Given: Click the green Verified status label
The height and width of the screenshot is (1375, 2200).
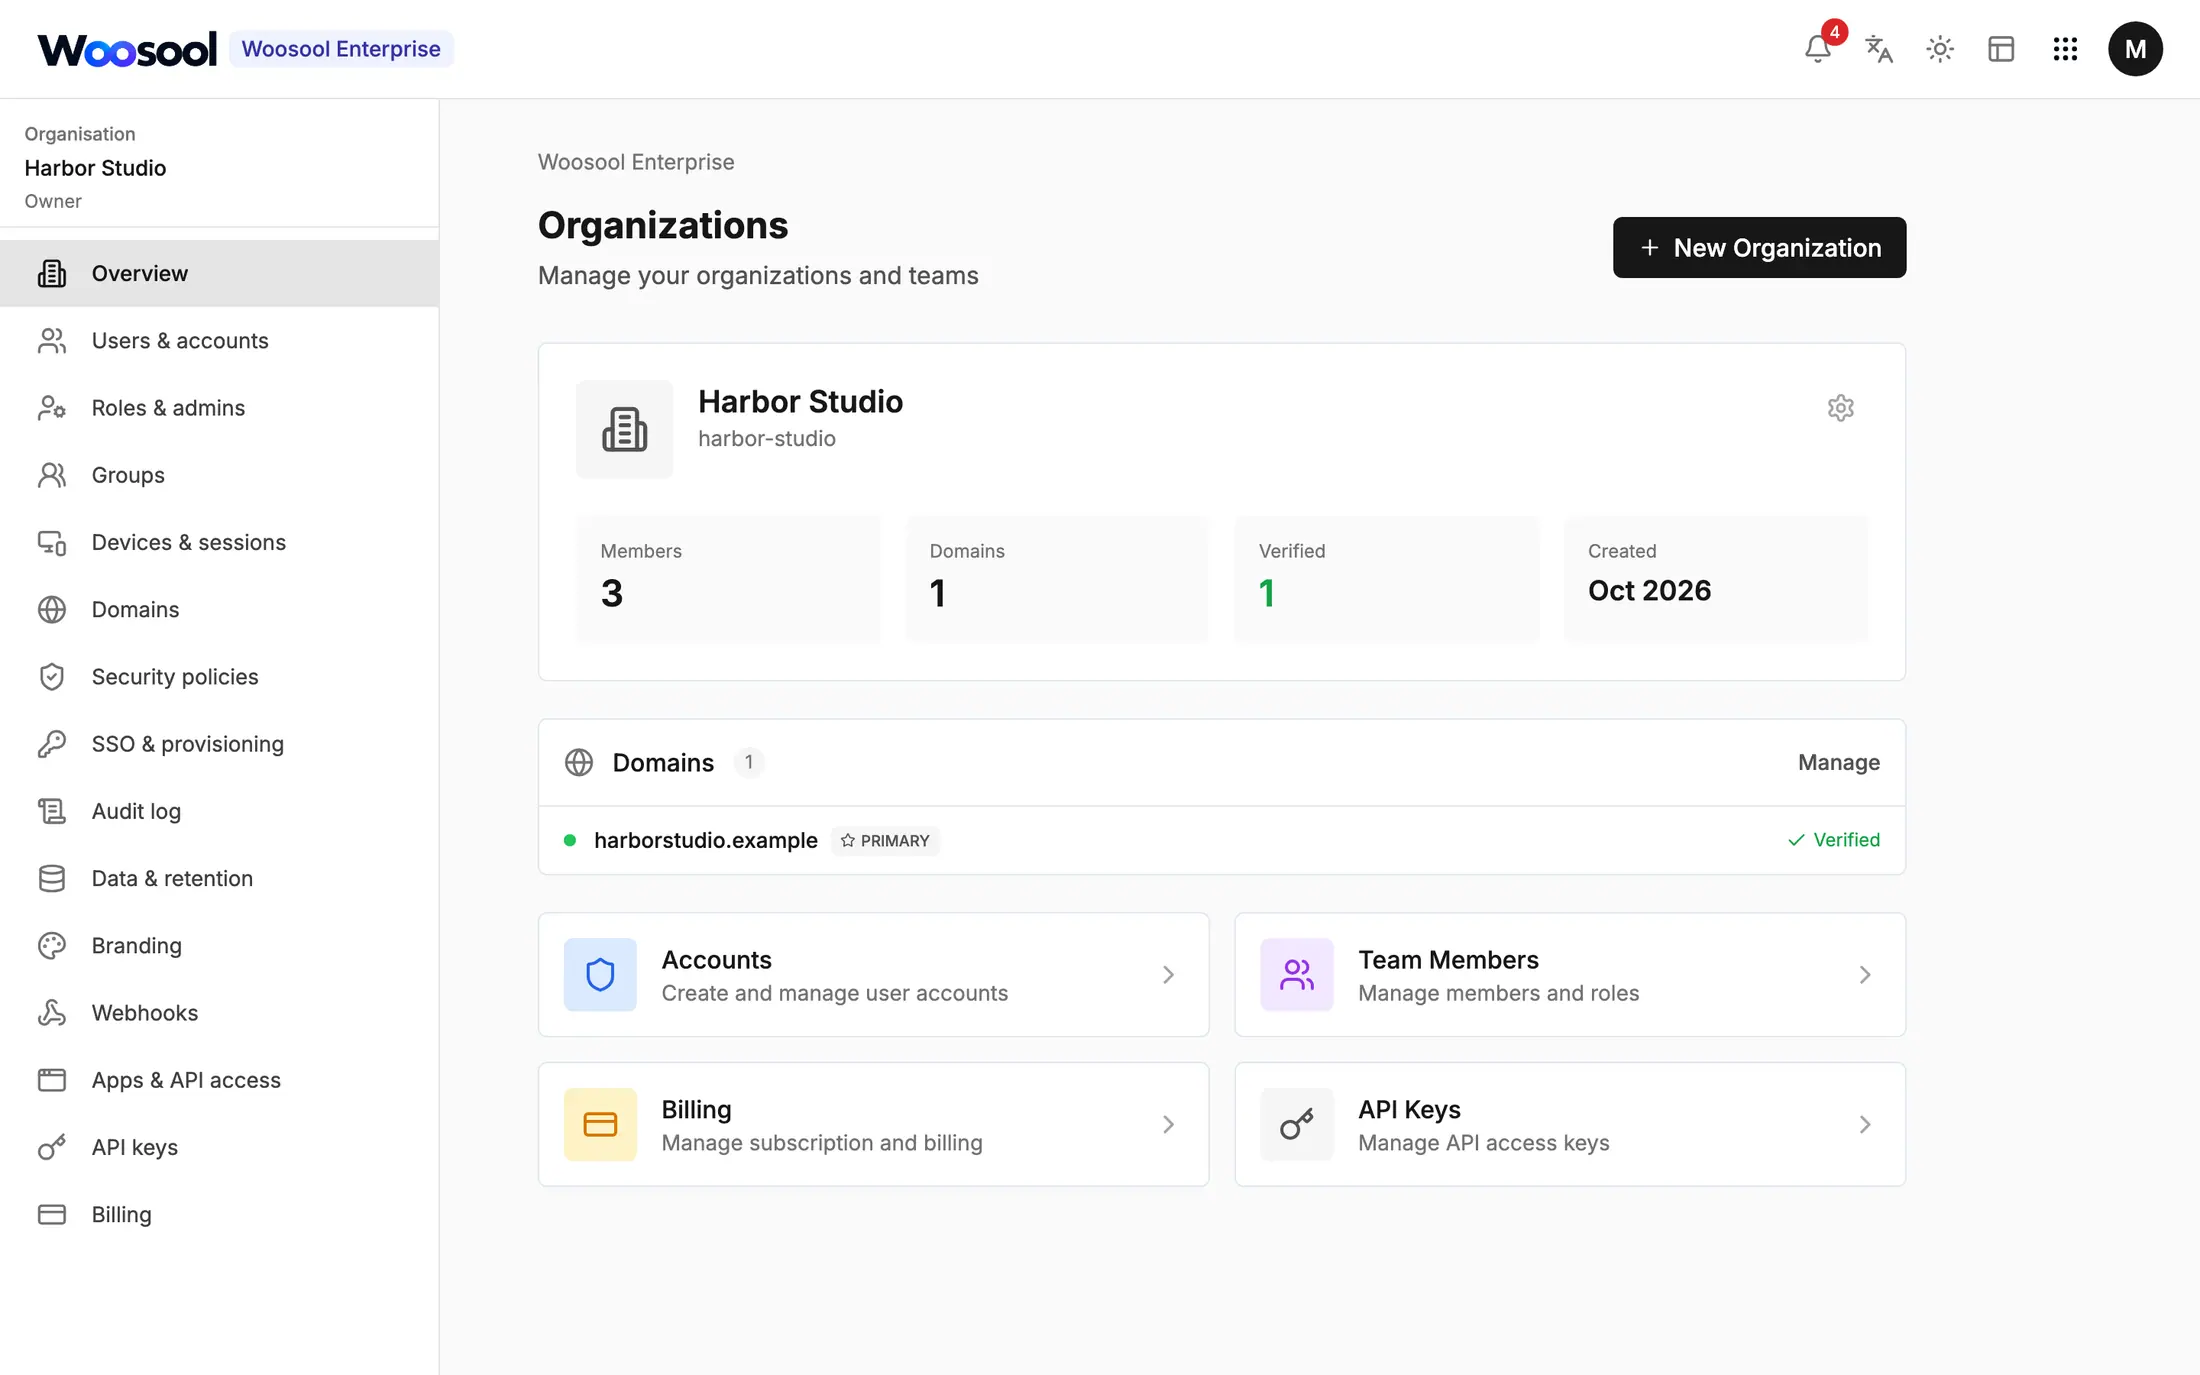Looking at the screenshot, I should pos(1834,840).
